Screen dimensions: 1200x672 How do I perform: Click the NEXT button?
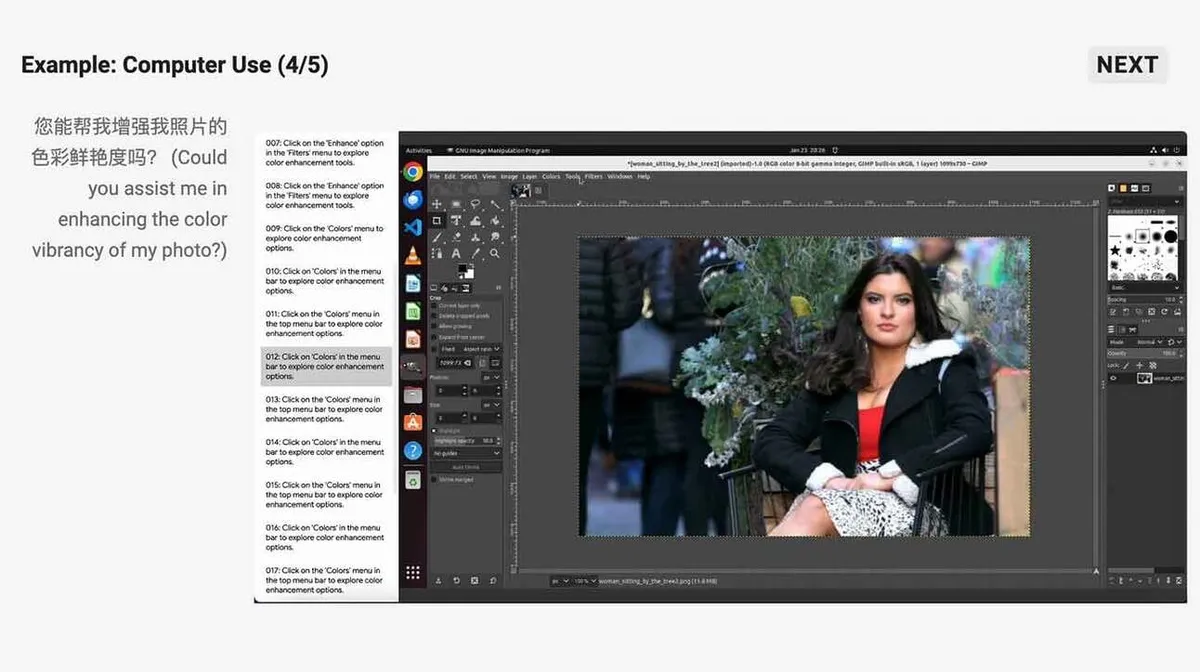click(1127, 64)
